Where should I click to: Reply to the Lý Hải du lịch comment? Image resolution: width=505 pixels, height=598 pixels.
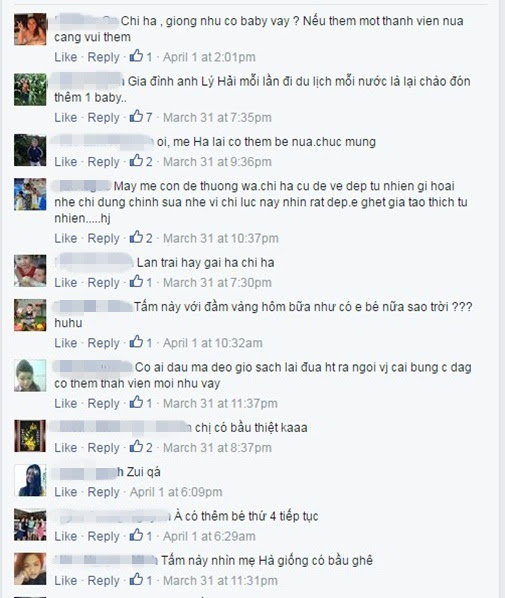click(103, 117)
